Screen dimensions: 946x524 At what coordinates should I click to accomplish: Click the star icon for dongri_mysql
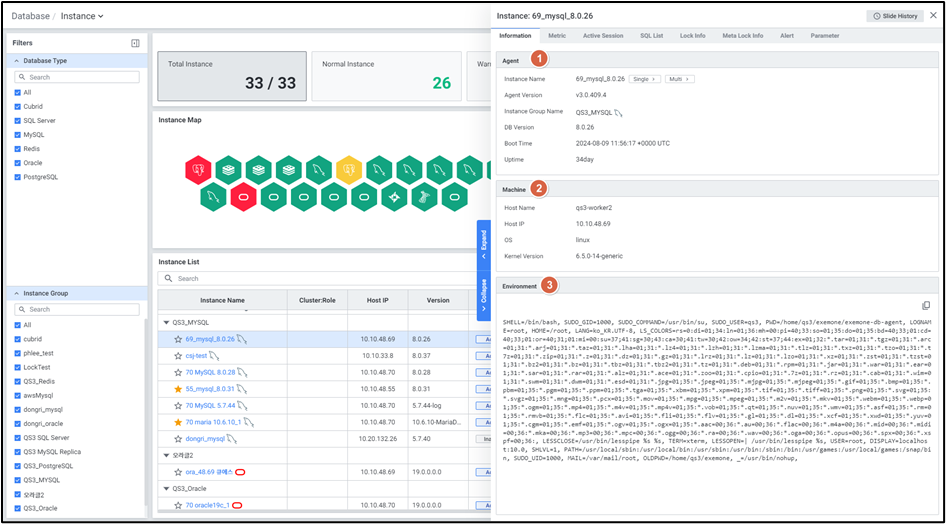click(179, 438)
